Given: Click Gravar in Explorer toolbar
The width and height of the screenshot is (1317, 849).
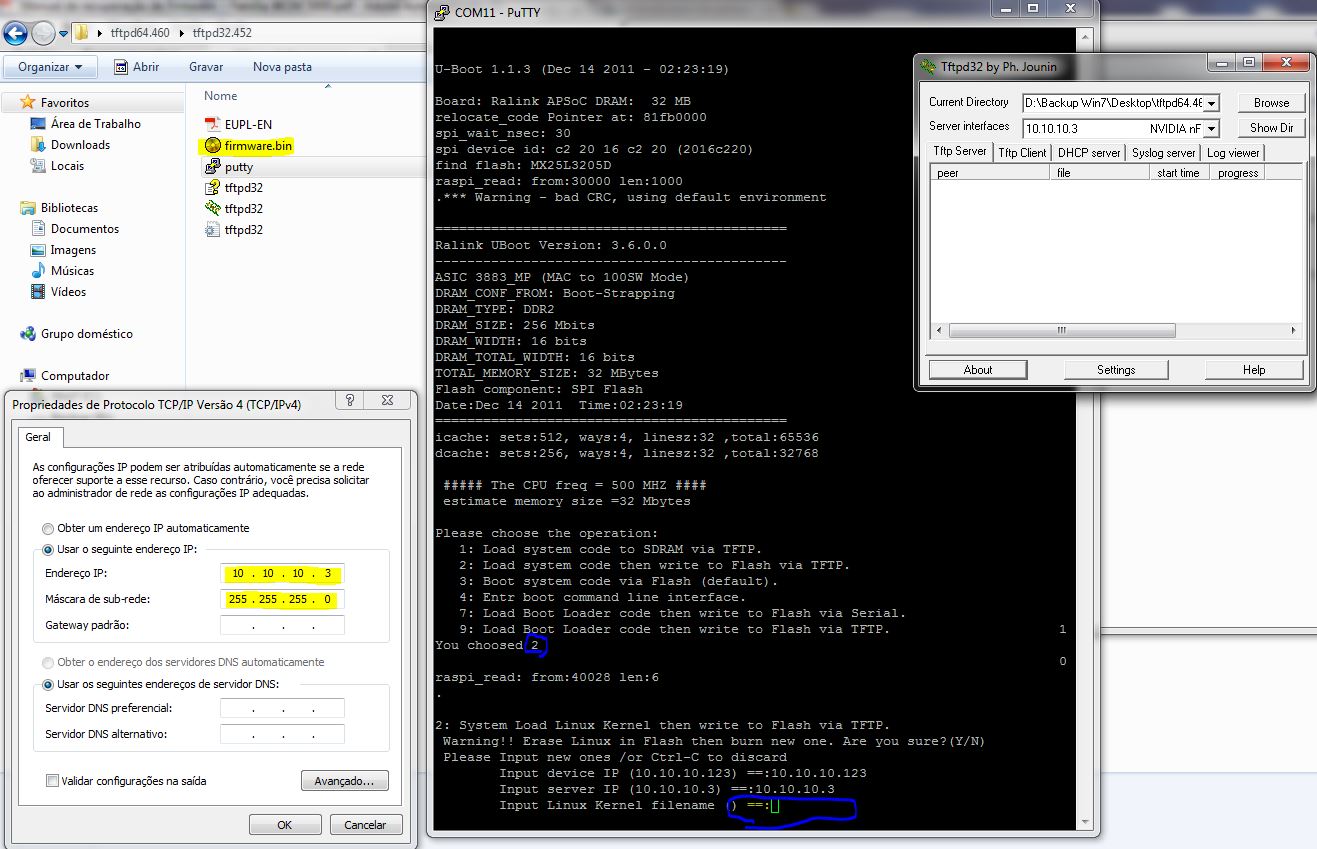Looking at the screenshot, I should (x=206, y=67).
